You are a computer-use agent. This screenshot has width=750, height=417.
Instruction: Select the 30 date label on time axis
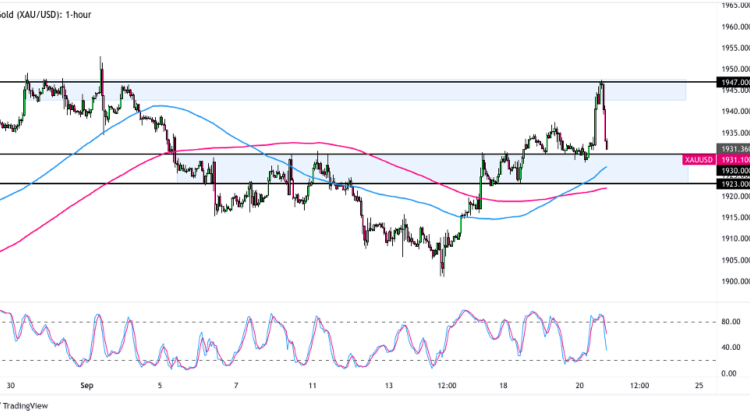(x=11, y=385)
